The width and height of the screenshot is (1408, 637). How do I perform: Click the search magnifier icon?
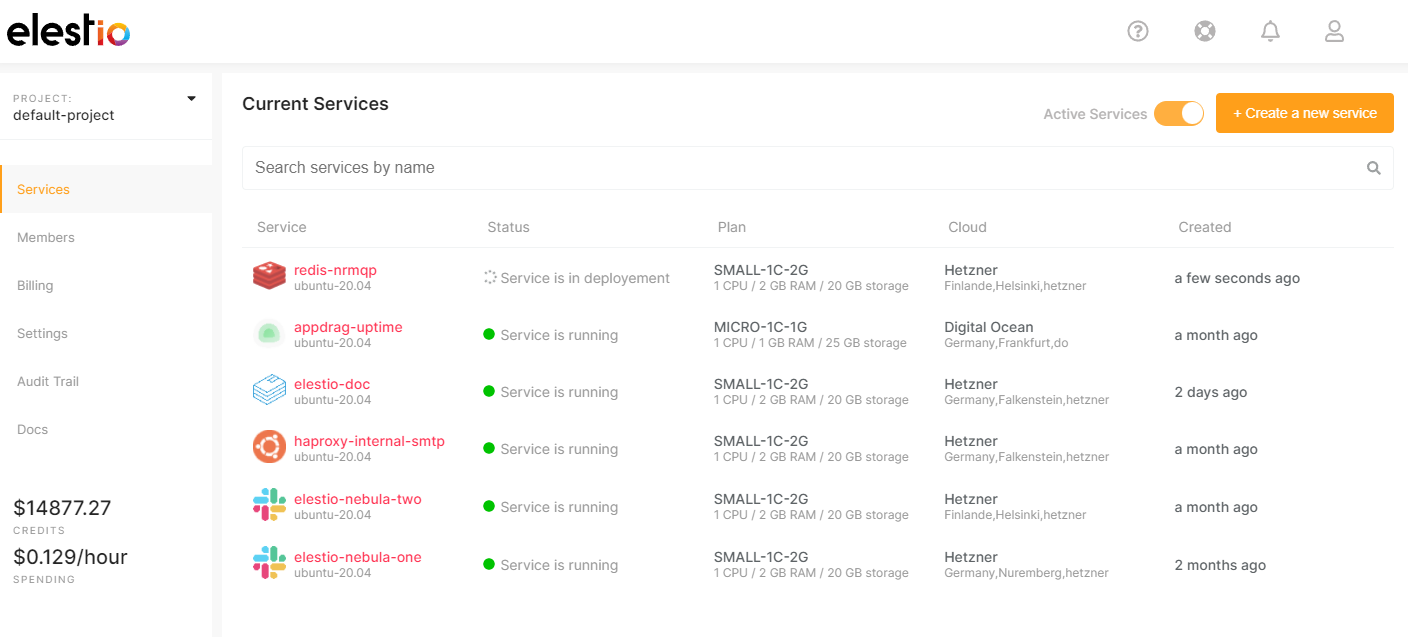tap(1374, 168)
